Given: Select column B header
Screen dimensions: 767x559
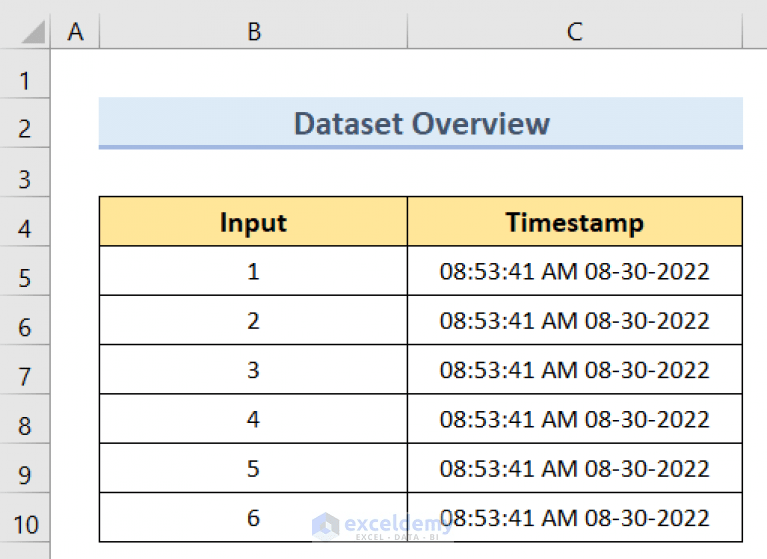Looking at the screenshot, I should click(x=253, y=32).
